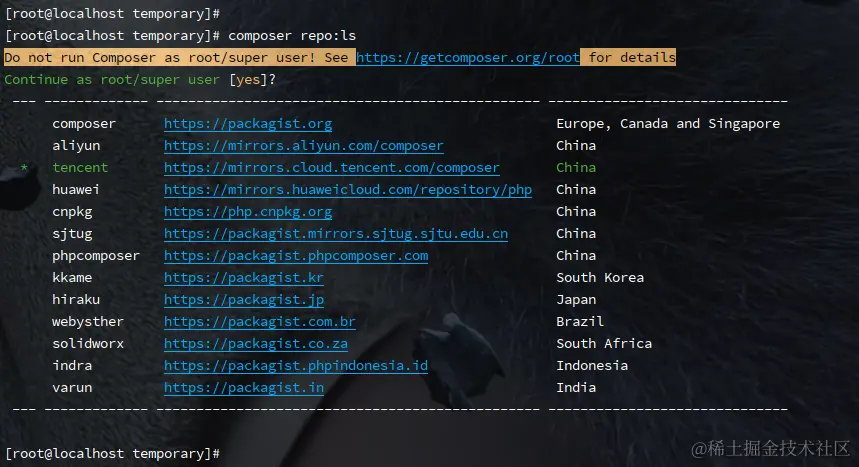Select the repo name 'varun'
The width and height of the screenshot is (859, 467).
[x=72, y=387]
